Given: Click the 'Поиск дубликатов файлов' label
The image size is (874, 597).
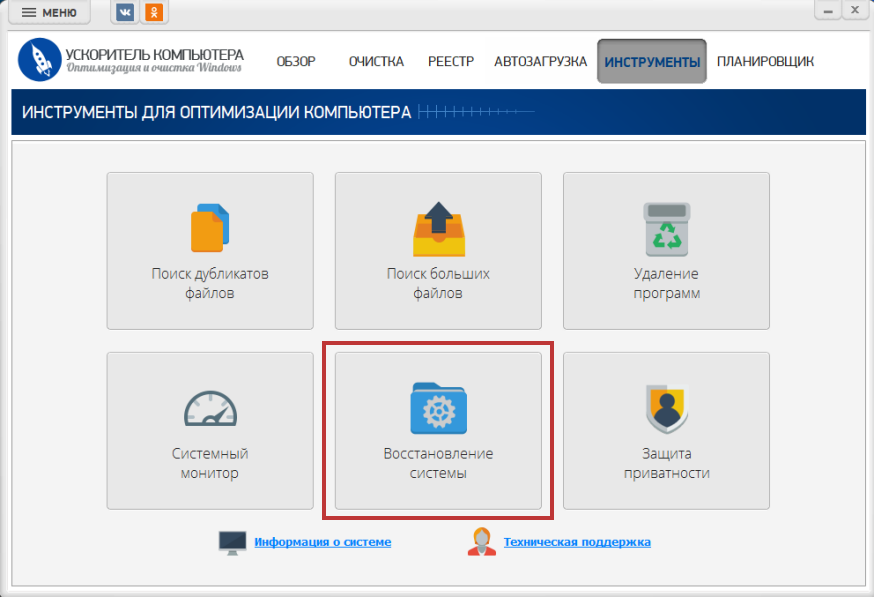Looking at the screenshot, I should tap(210, 283).
